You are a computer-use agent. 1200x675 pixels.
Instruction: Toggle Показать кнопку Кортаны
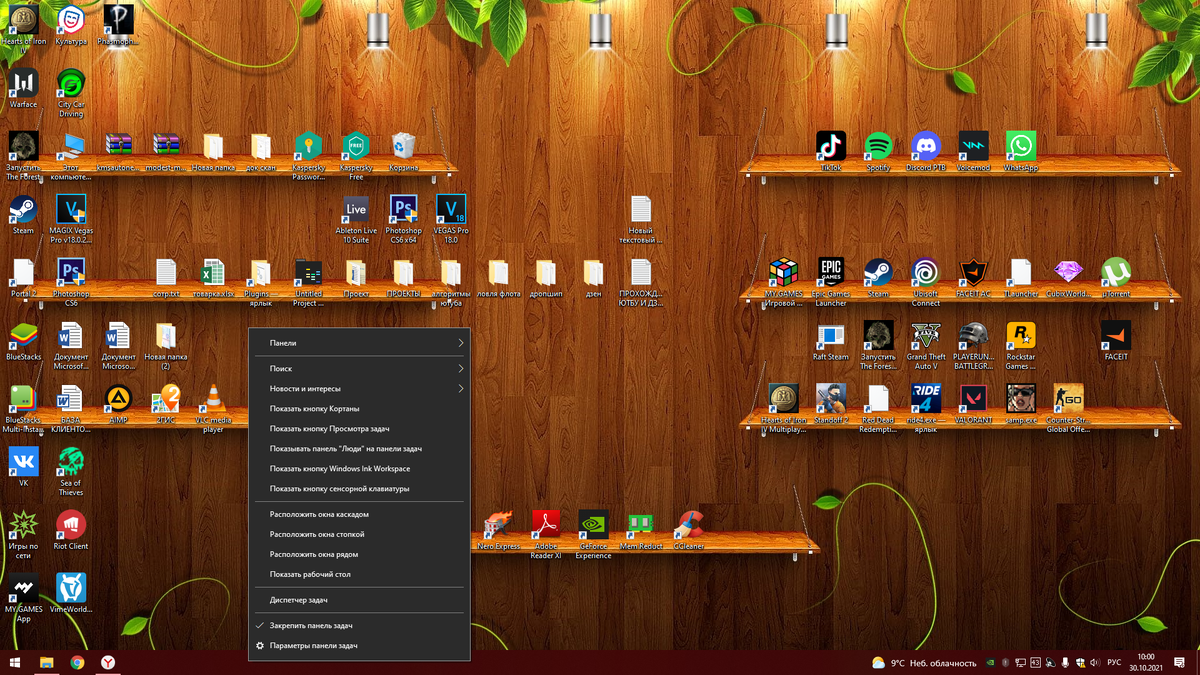click(x=359, y=408)
